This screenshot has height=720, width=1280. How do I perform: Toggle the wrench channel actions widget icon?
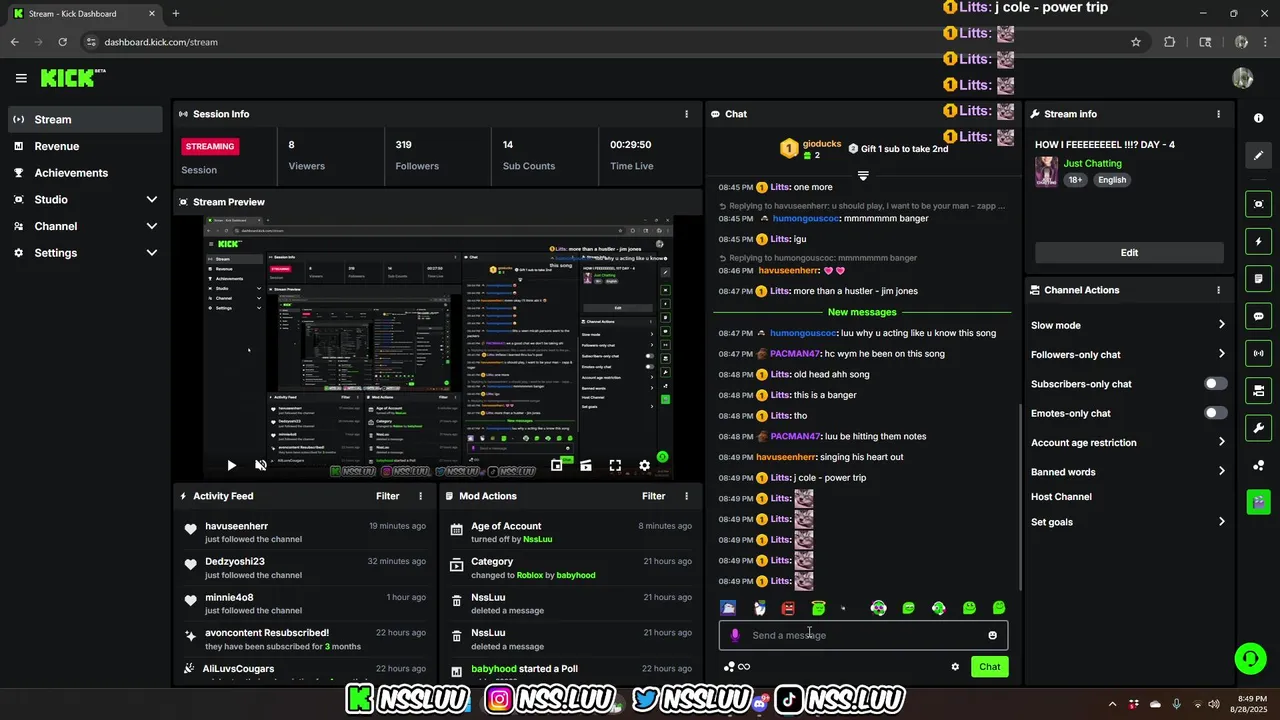click(1258, 428)
